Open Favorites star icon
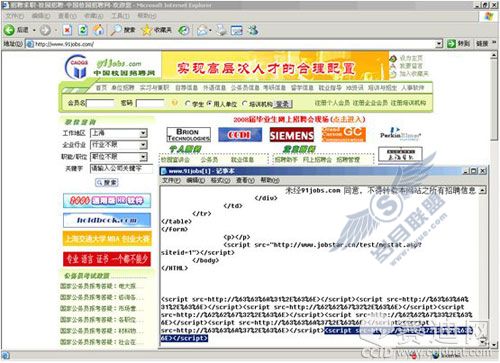 point(146,30)
